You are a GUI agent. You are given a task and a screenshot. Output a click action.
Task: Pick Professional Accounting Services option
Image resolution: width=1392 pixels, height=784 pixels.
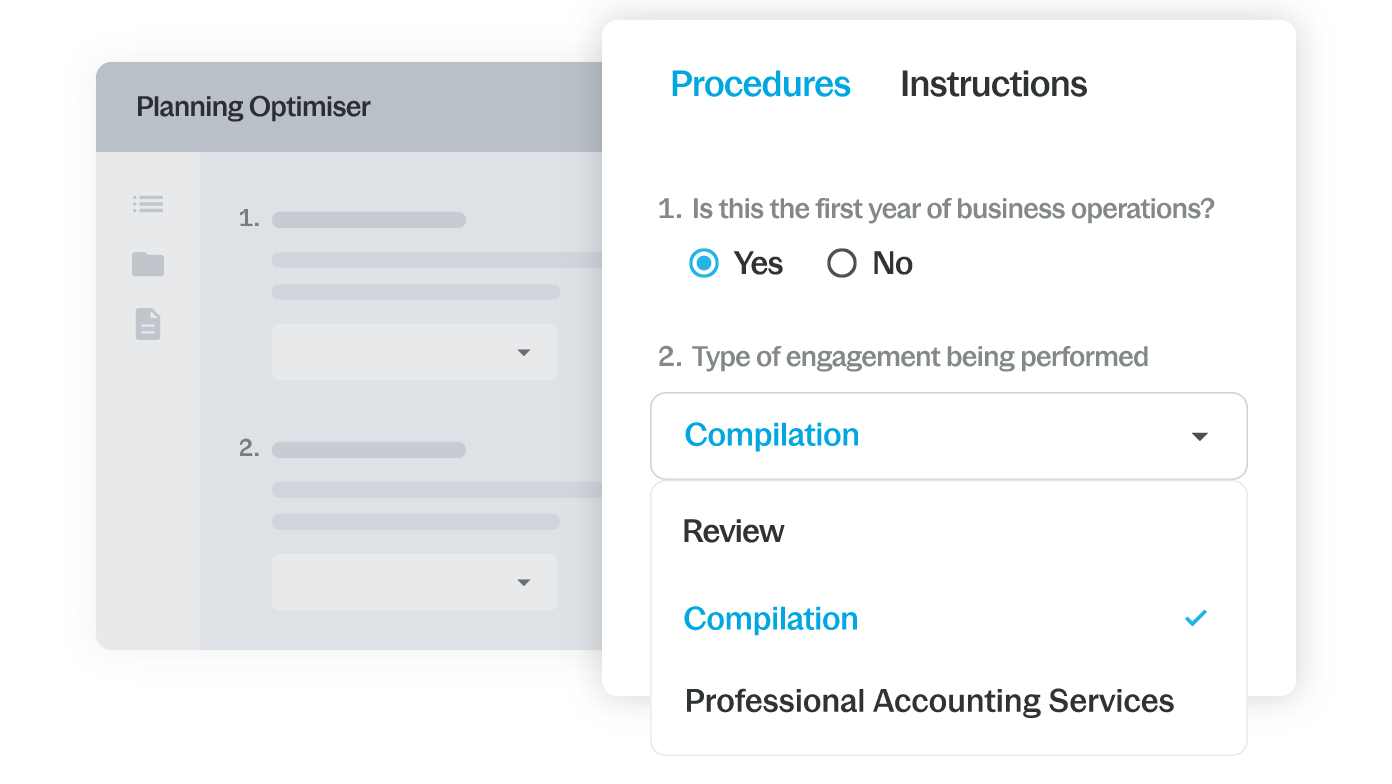[929, 701]
